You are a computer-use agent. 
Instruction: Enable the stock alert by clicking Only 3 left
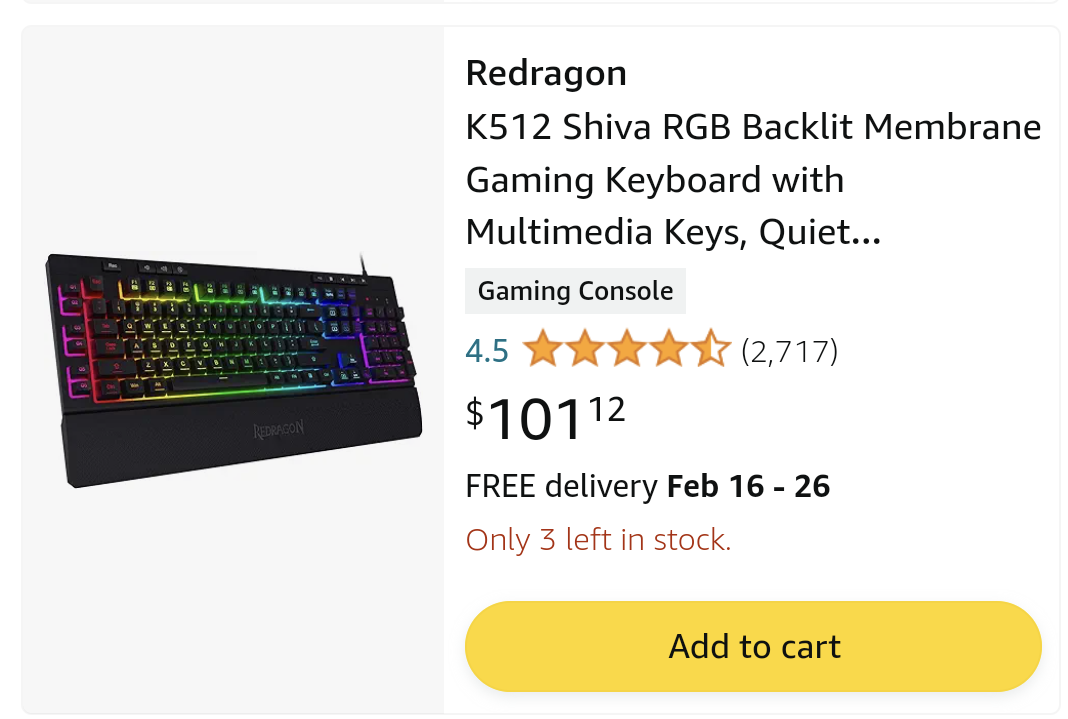(598, 539)
